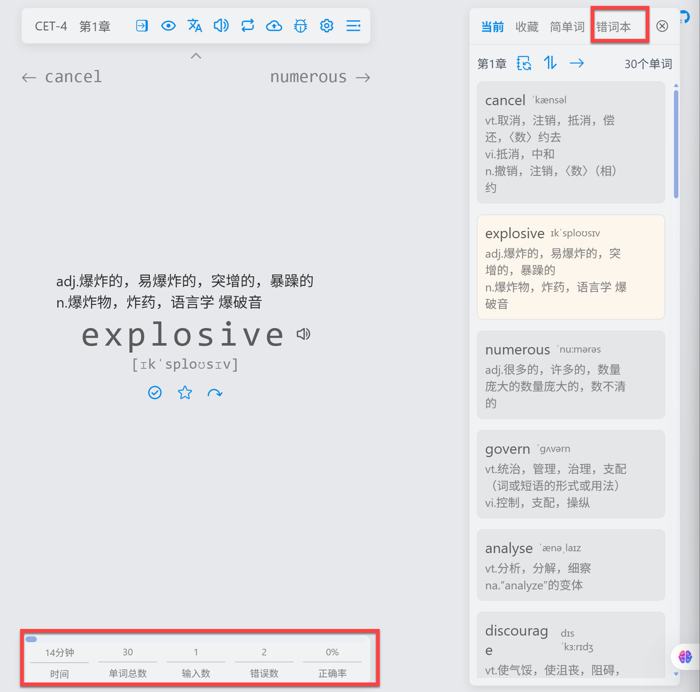Image resolution: width=700 pixels, height=692 pixels.
Task: Click the large word explosive
Action: [x=183, y=335]
